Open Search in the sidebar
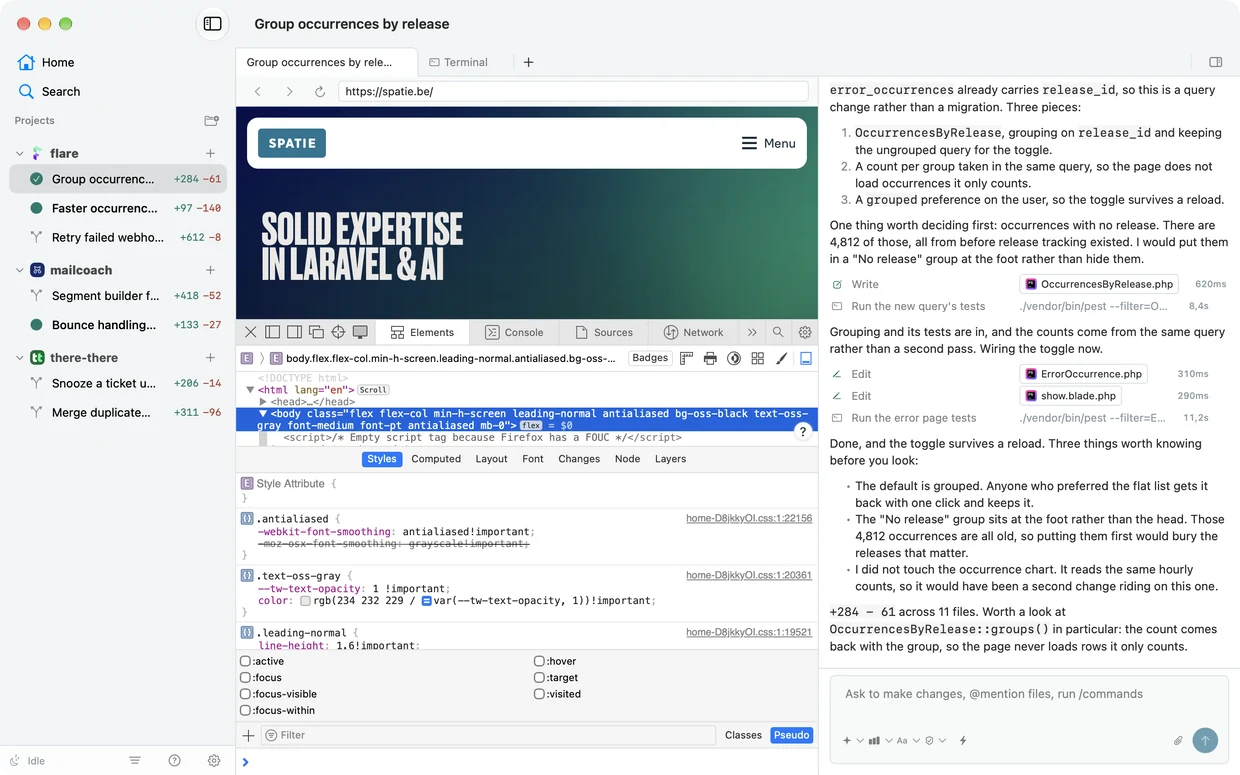The height and width of the screenshot is (775, 1240). coord(49,91)
